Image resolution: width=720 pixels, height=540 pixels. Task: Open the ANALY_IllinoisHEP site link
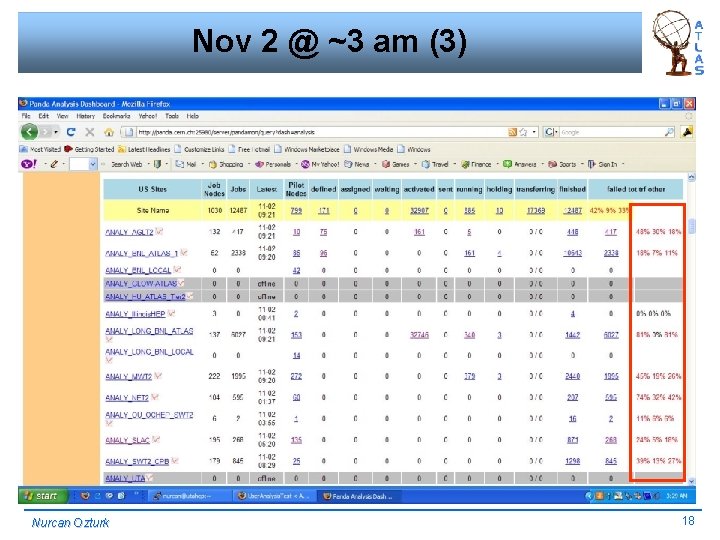pyautogui.click(x=135, y=314)
